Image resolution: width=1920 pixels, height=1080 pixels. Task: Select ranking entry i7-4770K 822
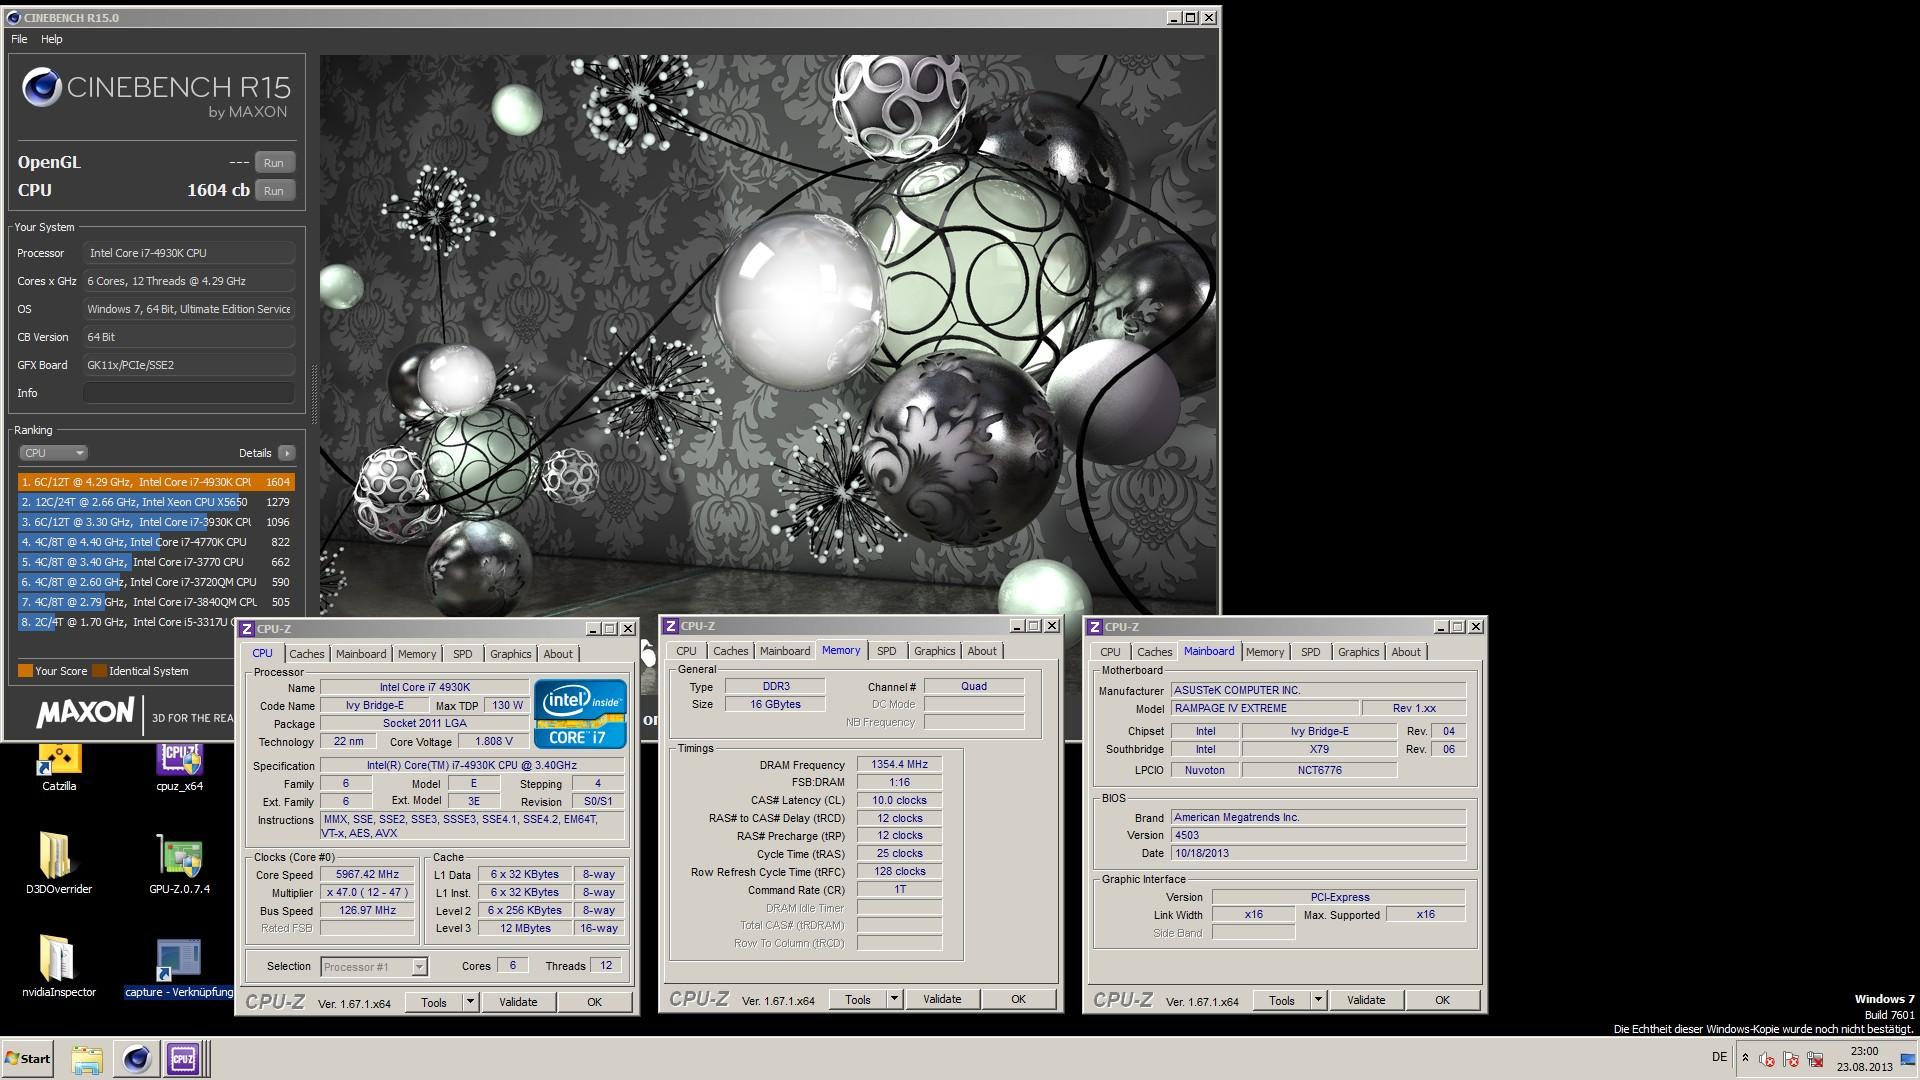156,542
